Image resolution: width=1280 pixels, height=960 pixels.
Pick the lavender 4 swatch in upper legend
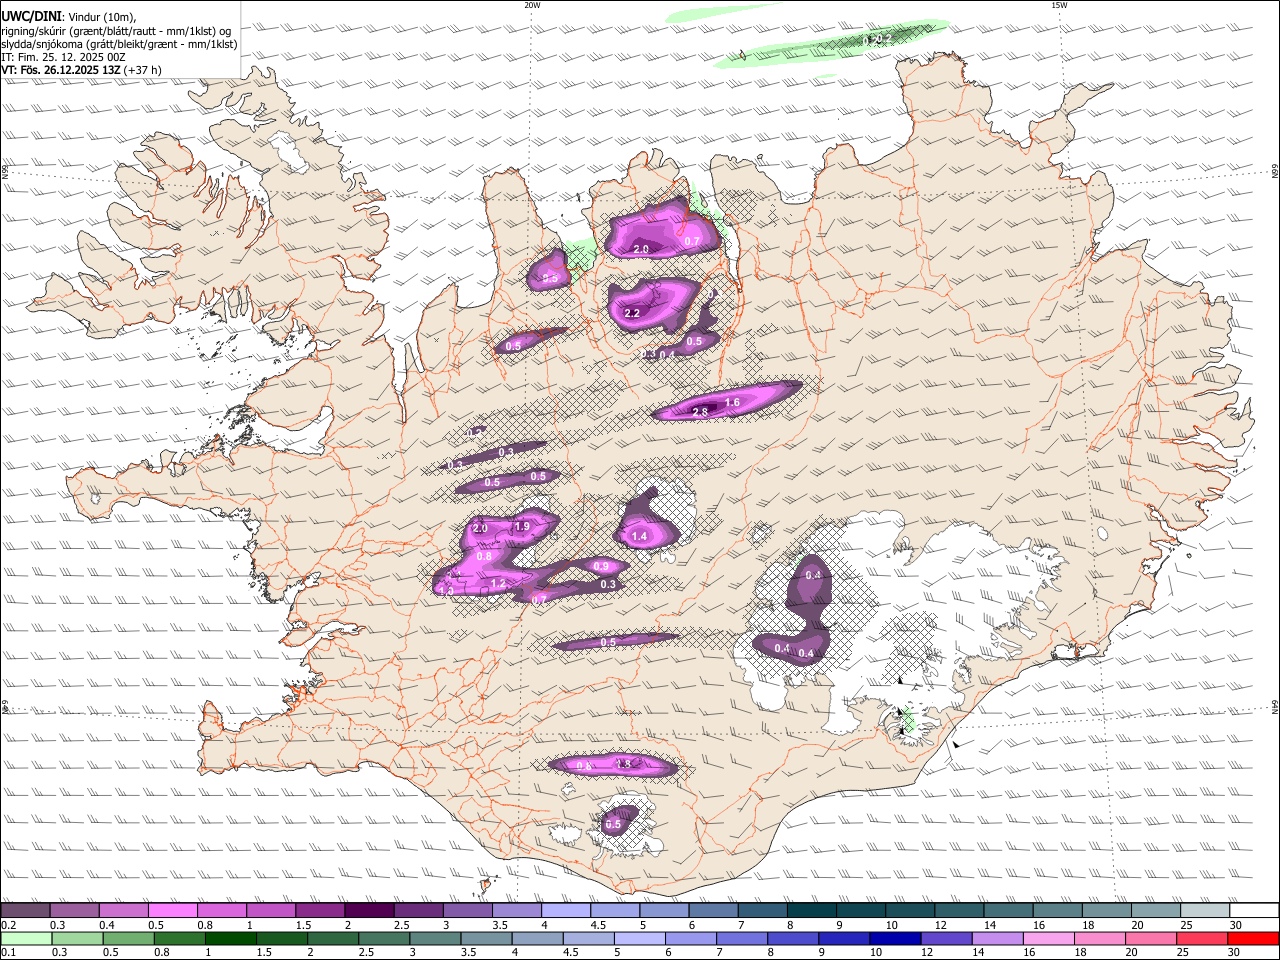[x=566, y=911]
